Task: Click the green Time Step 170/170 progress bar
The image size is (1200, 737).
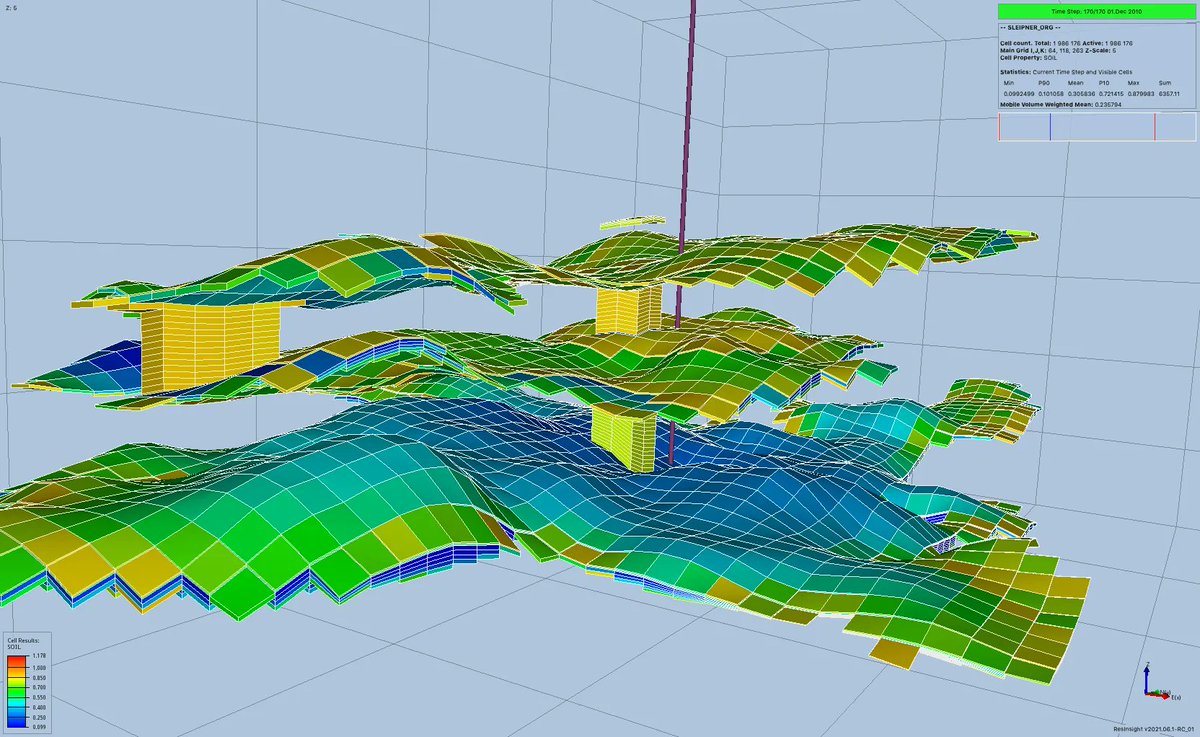Action: (x=1097, y=11)
